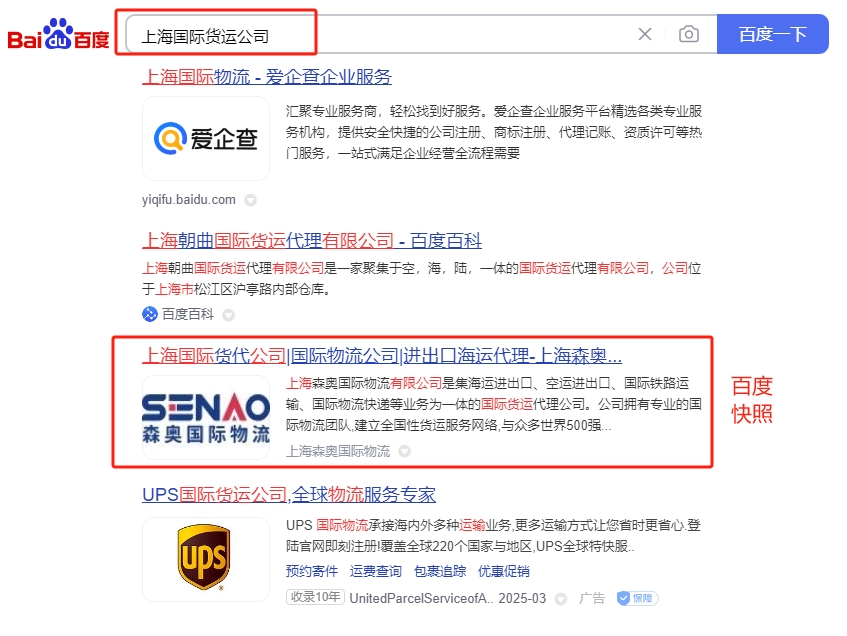Click the UPS shield logo thumbnail
The height and width of the screenshot is (636, 847).
206,559
